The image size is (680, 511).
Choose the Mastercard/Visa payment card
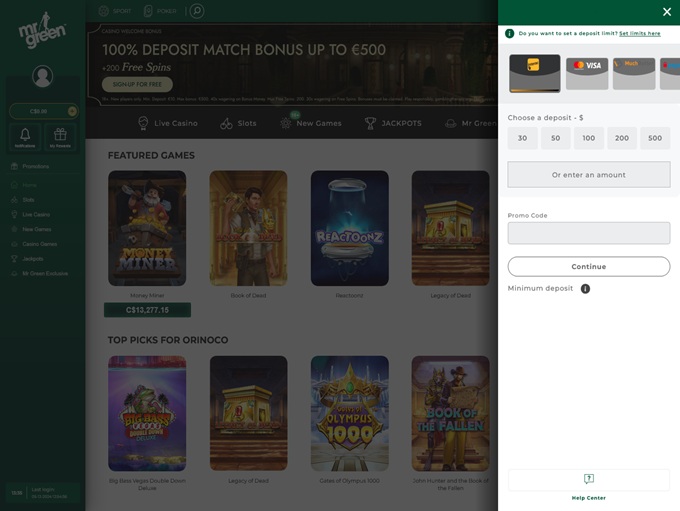coord(587,73)
